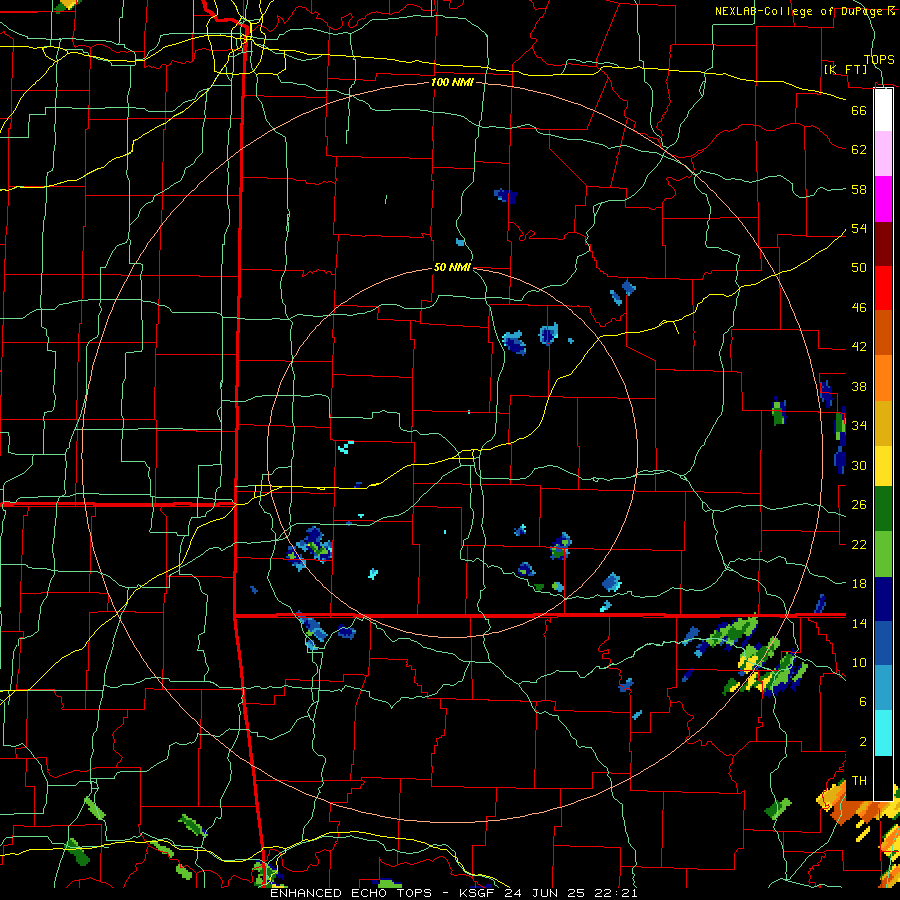Click the 46 legend value
900x900 pixels.
pos(859,308)
